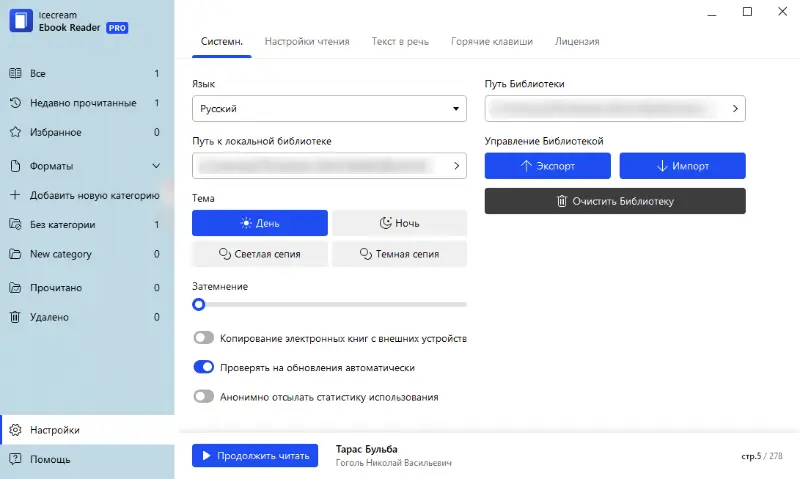Image resolution: width=800 pixels, height=479 pixels.
Task: Click the New category folder icon
Action: point(15,254)
